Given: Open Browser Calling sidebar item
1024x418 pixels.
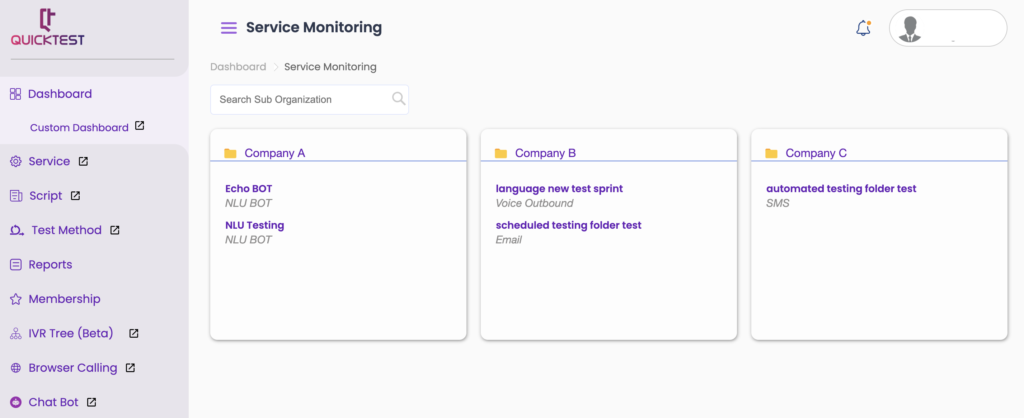Looking at the screenshot, I should (x=72, y=368).
